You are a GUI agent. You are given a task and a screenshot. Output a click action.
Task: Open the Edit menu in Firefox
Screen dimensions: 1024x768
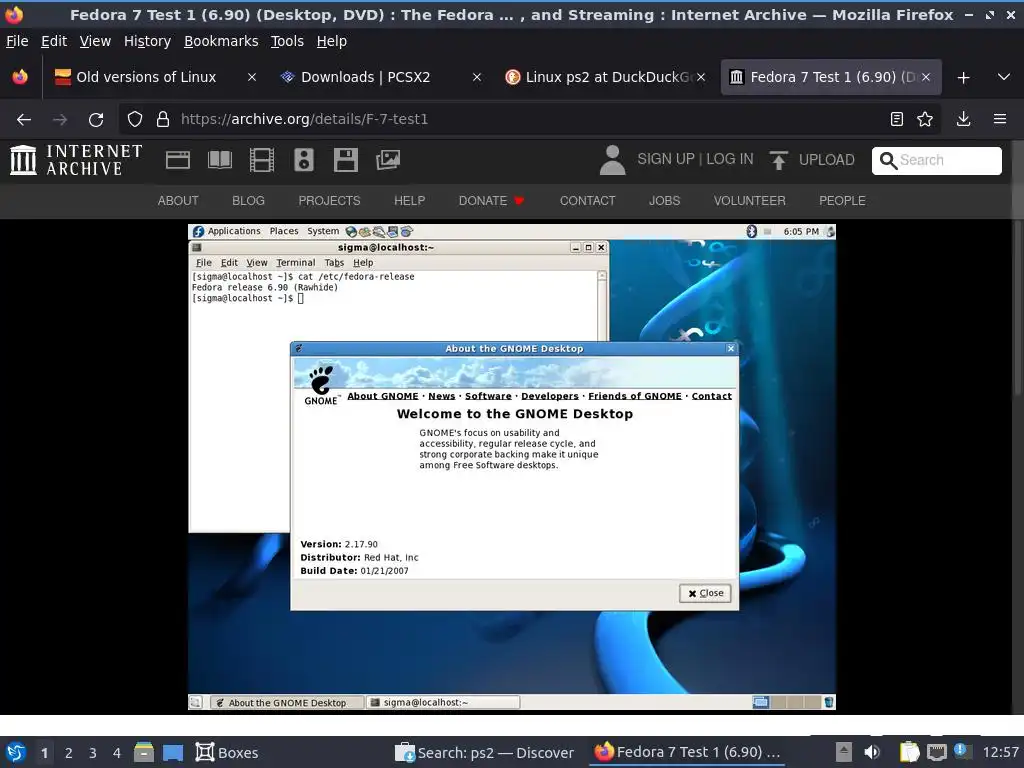(54, 41)
